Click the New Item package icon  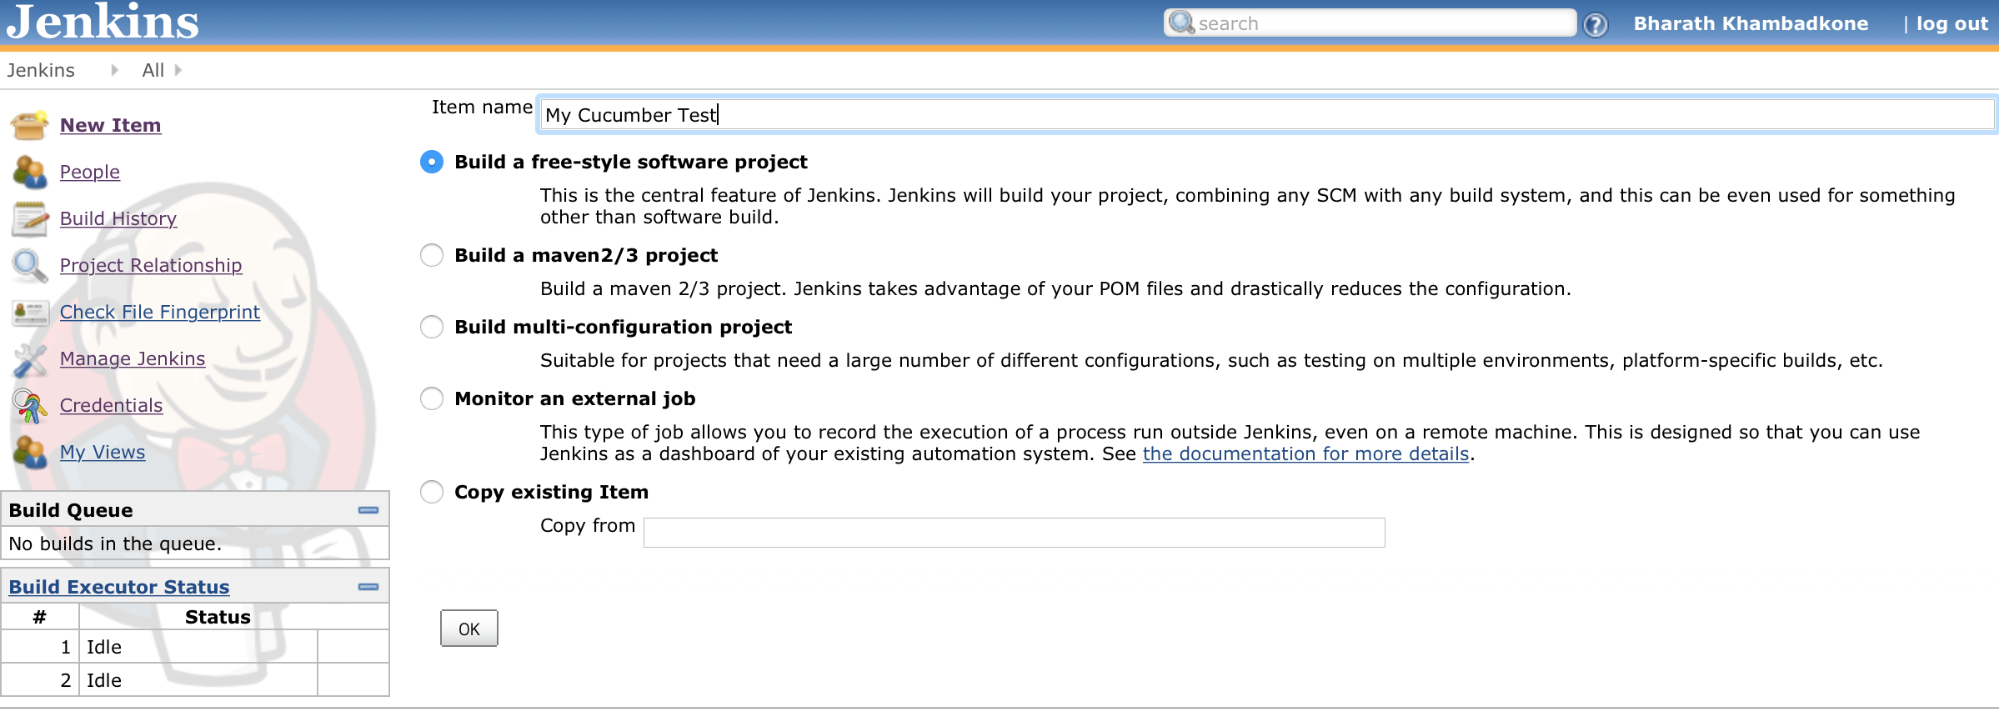pos(29,125)
